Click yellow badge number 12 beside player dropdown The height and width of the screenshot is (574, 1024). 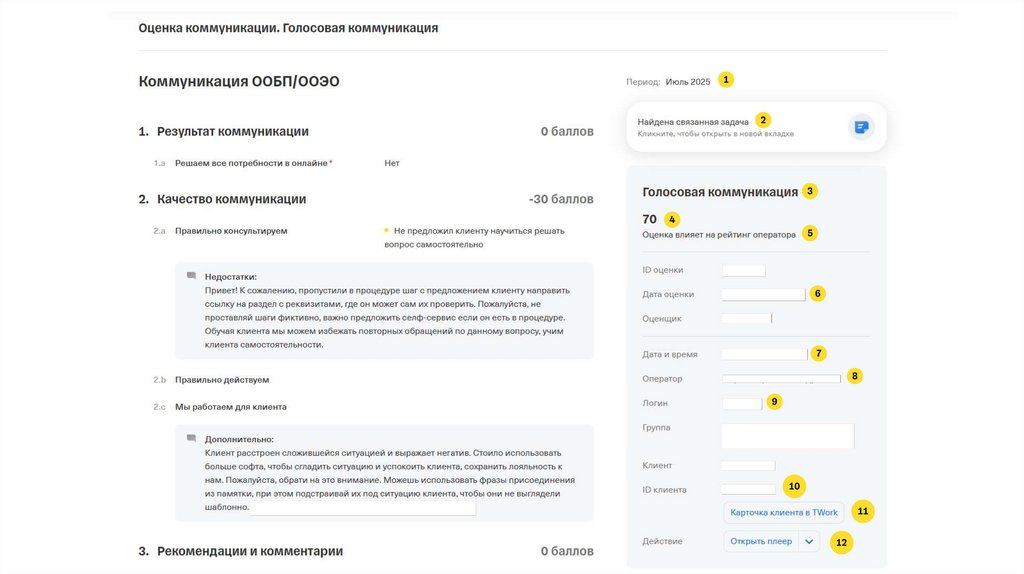[x=841, y=542]
